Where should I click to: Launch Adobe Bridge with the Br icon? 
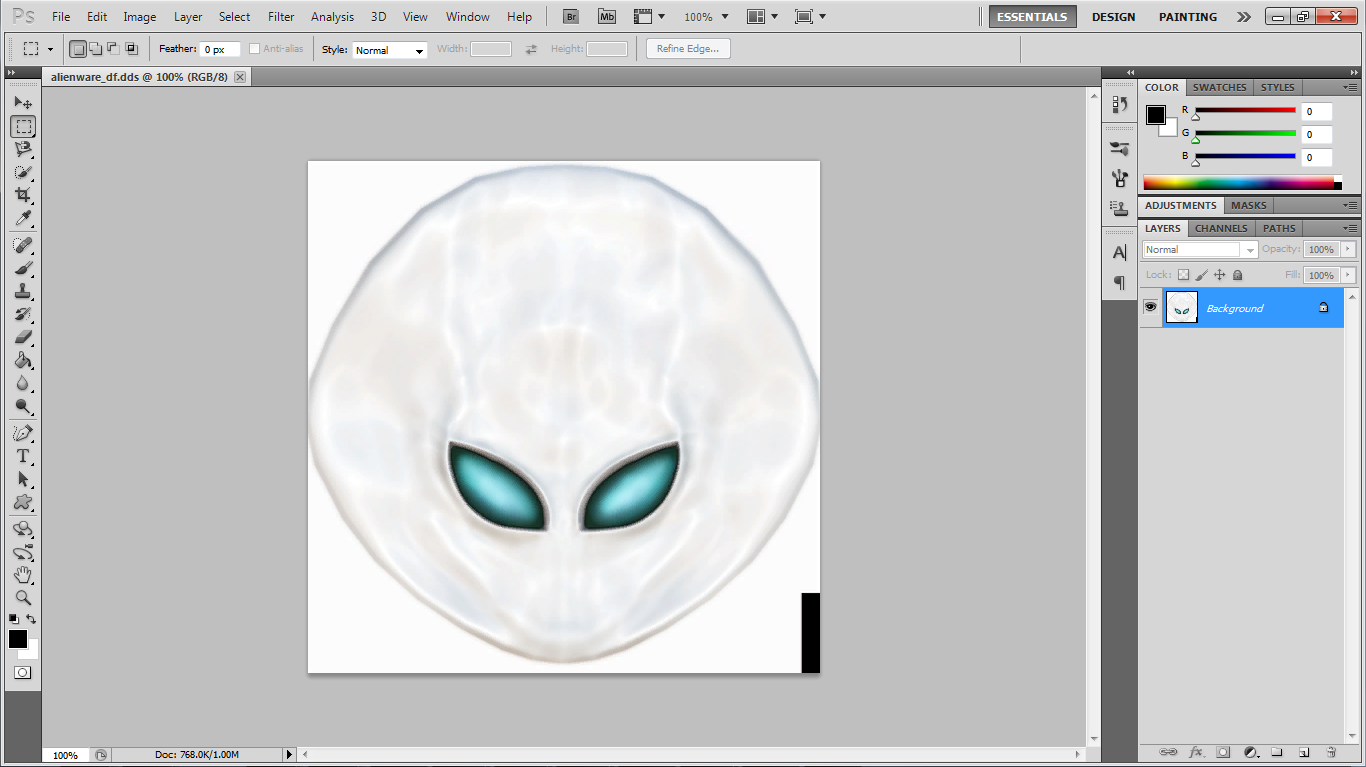[571, 16]
